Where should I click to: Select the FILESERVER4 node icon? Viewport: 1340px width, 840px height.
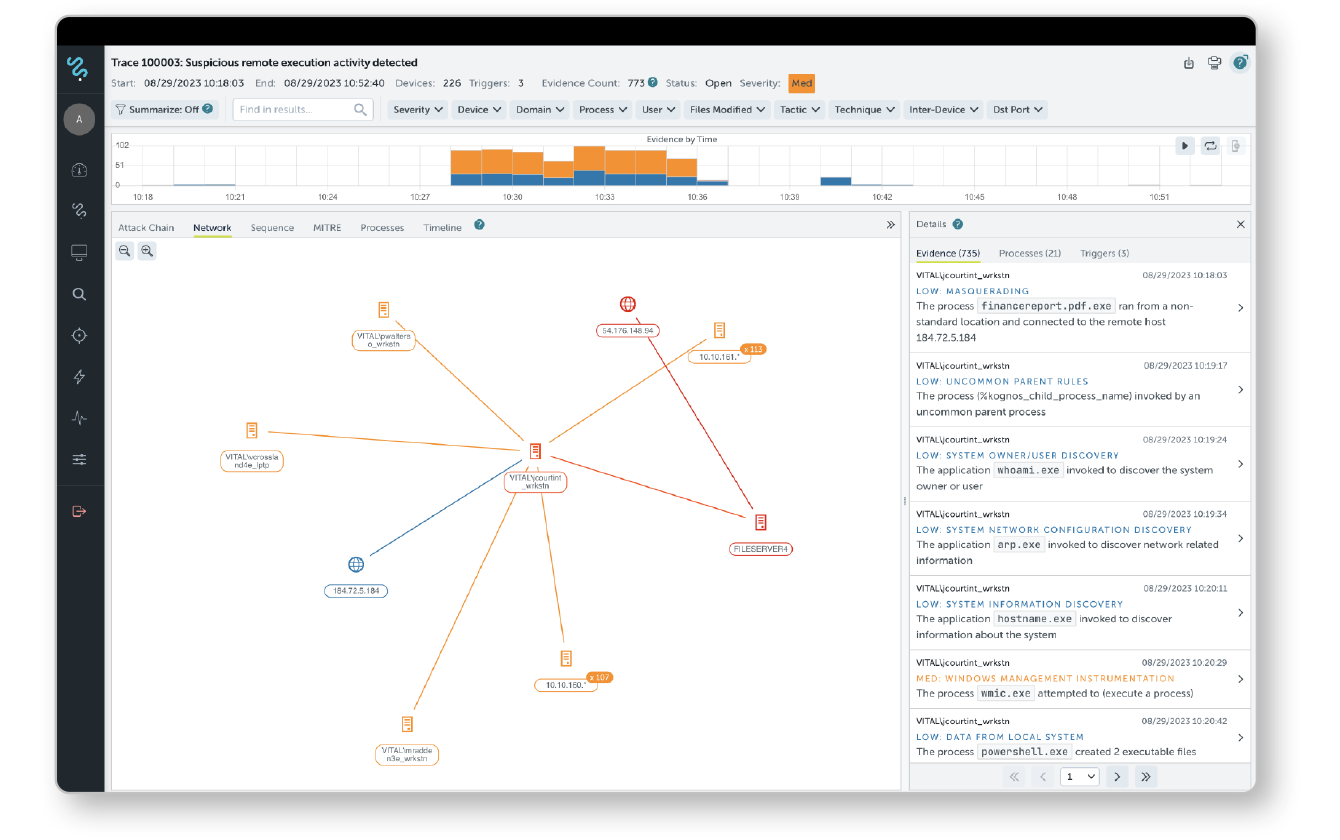coord(761,522)
